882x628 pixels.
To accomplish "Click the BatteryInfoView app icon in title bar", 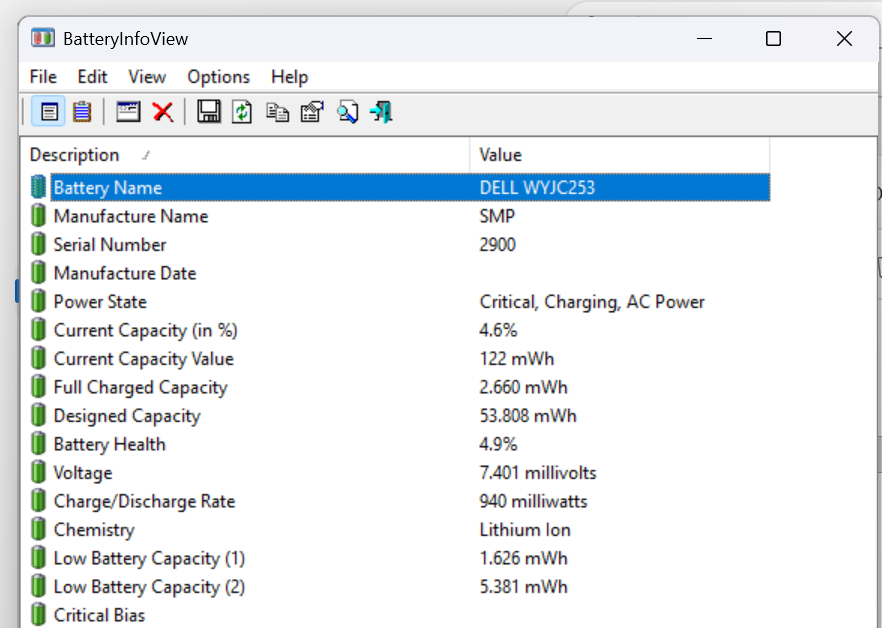I will (x=43, y=38).
